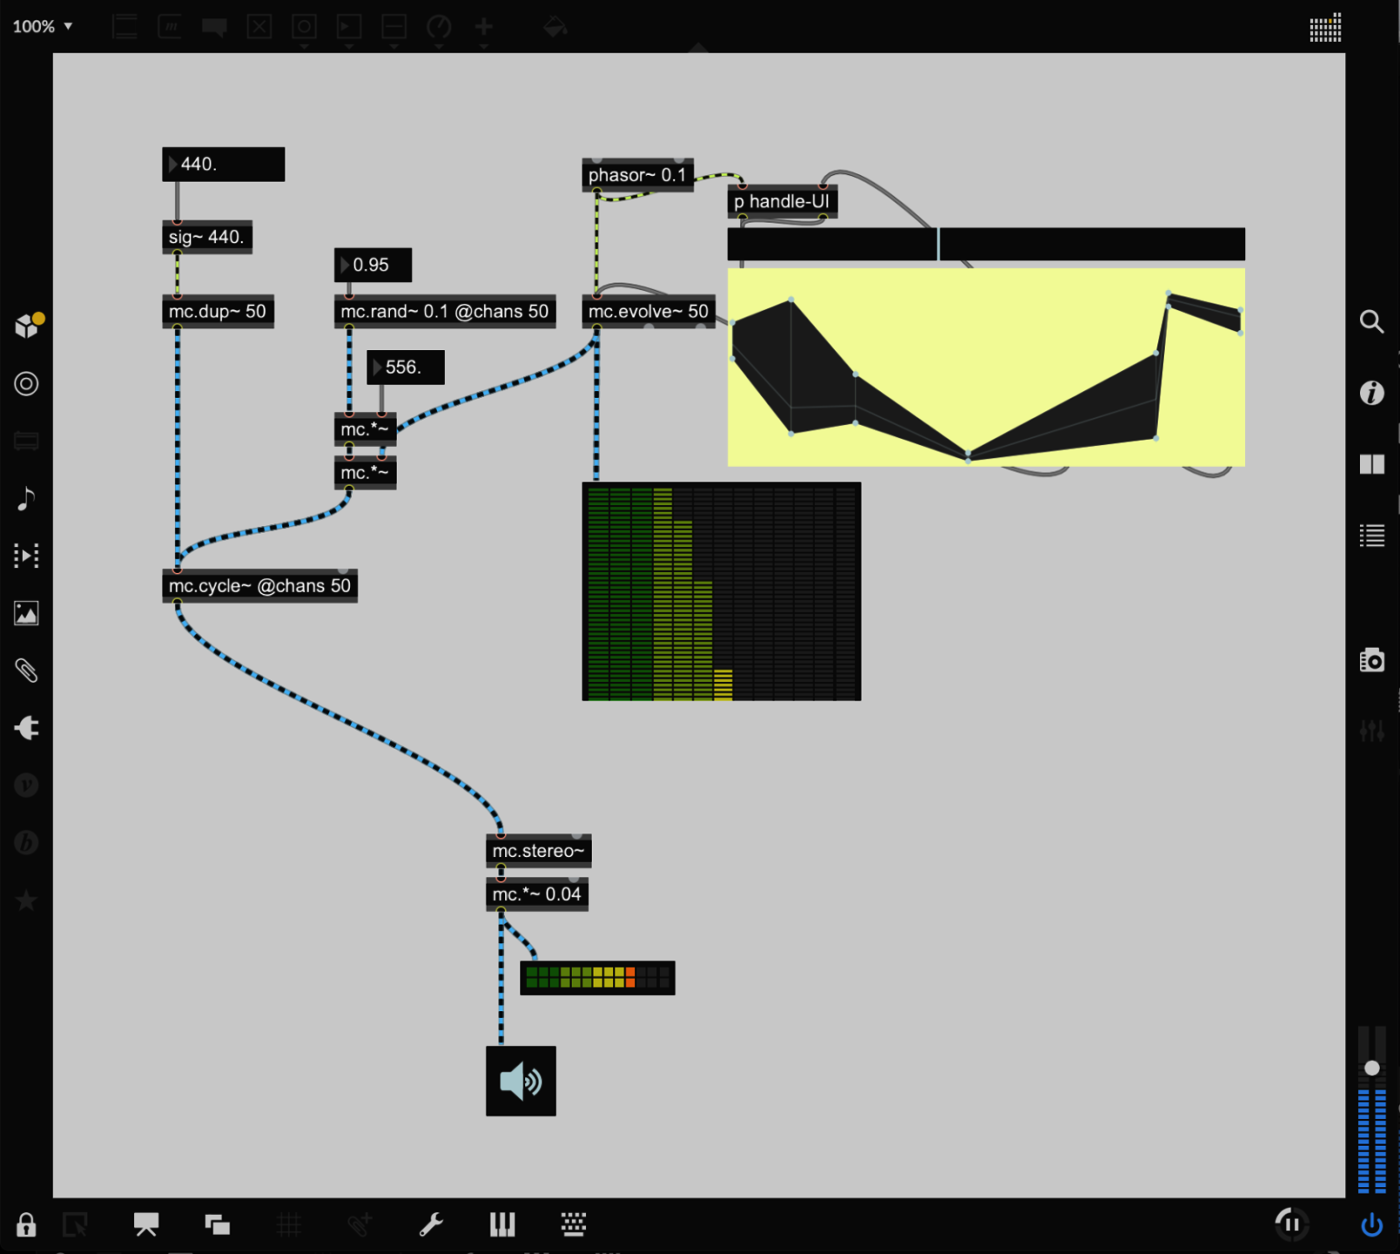Select the sig~ 440. object
Viewport: 1400px width, 1254px height.
(x=207, y=237)
